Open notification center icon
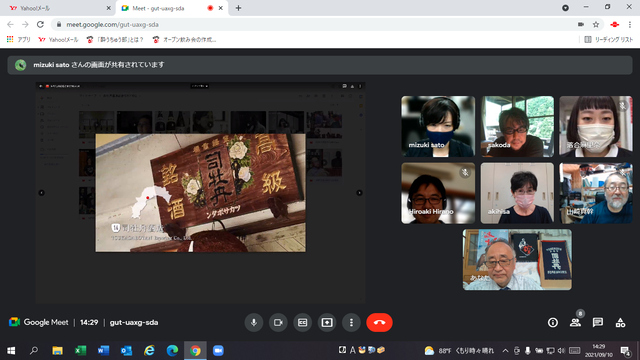 point(625,351)
